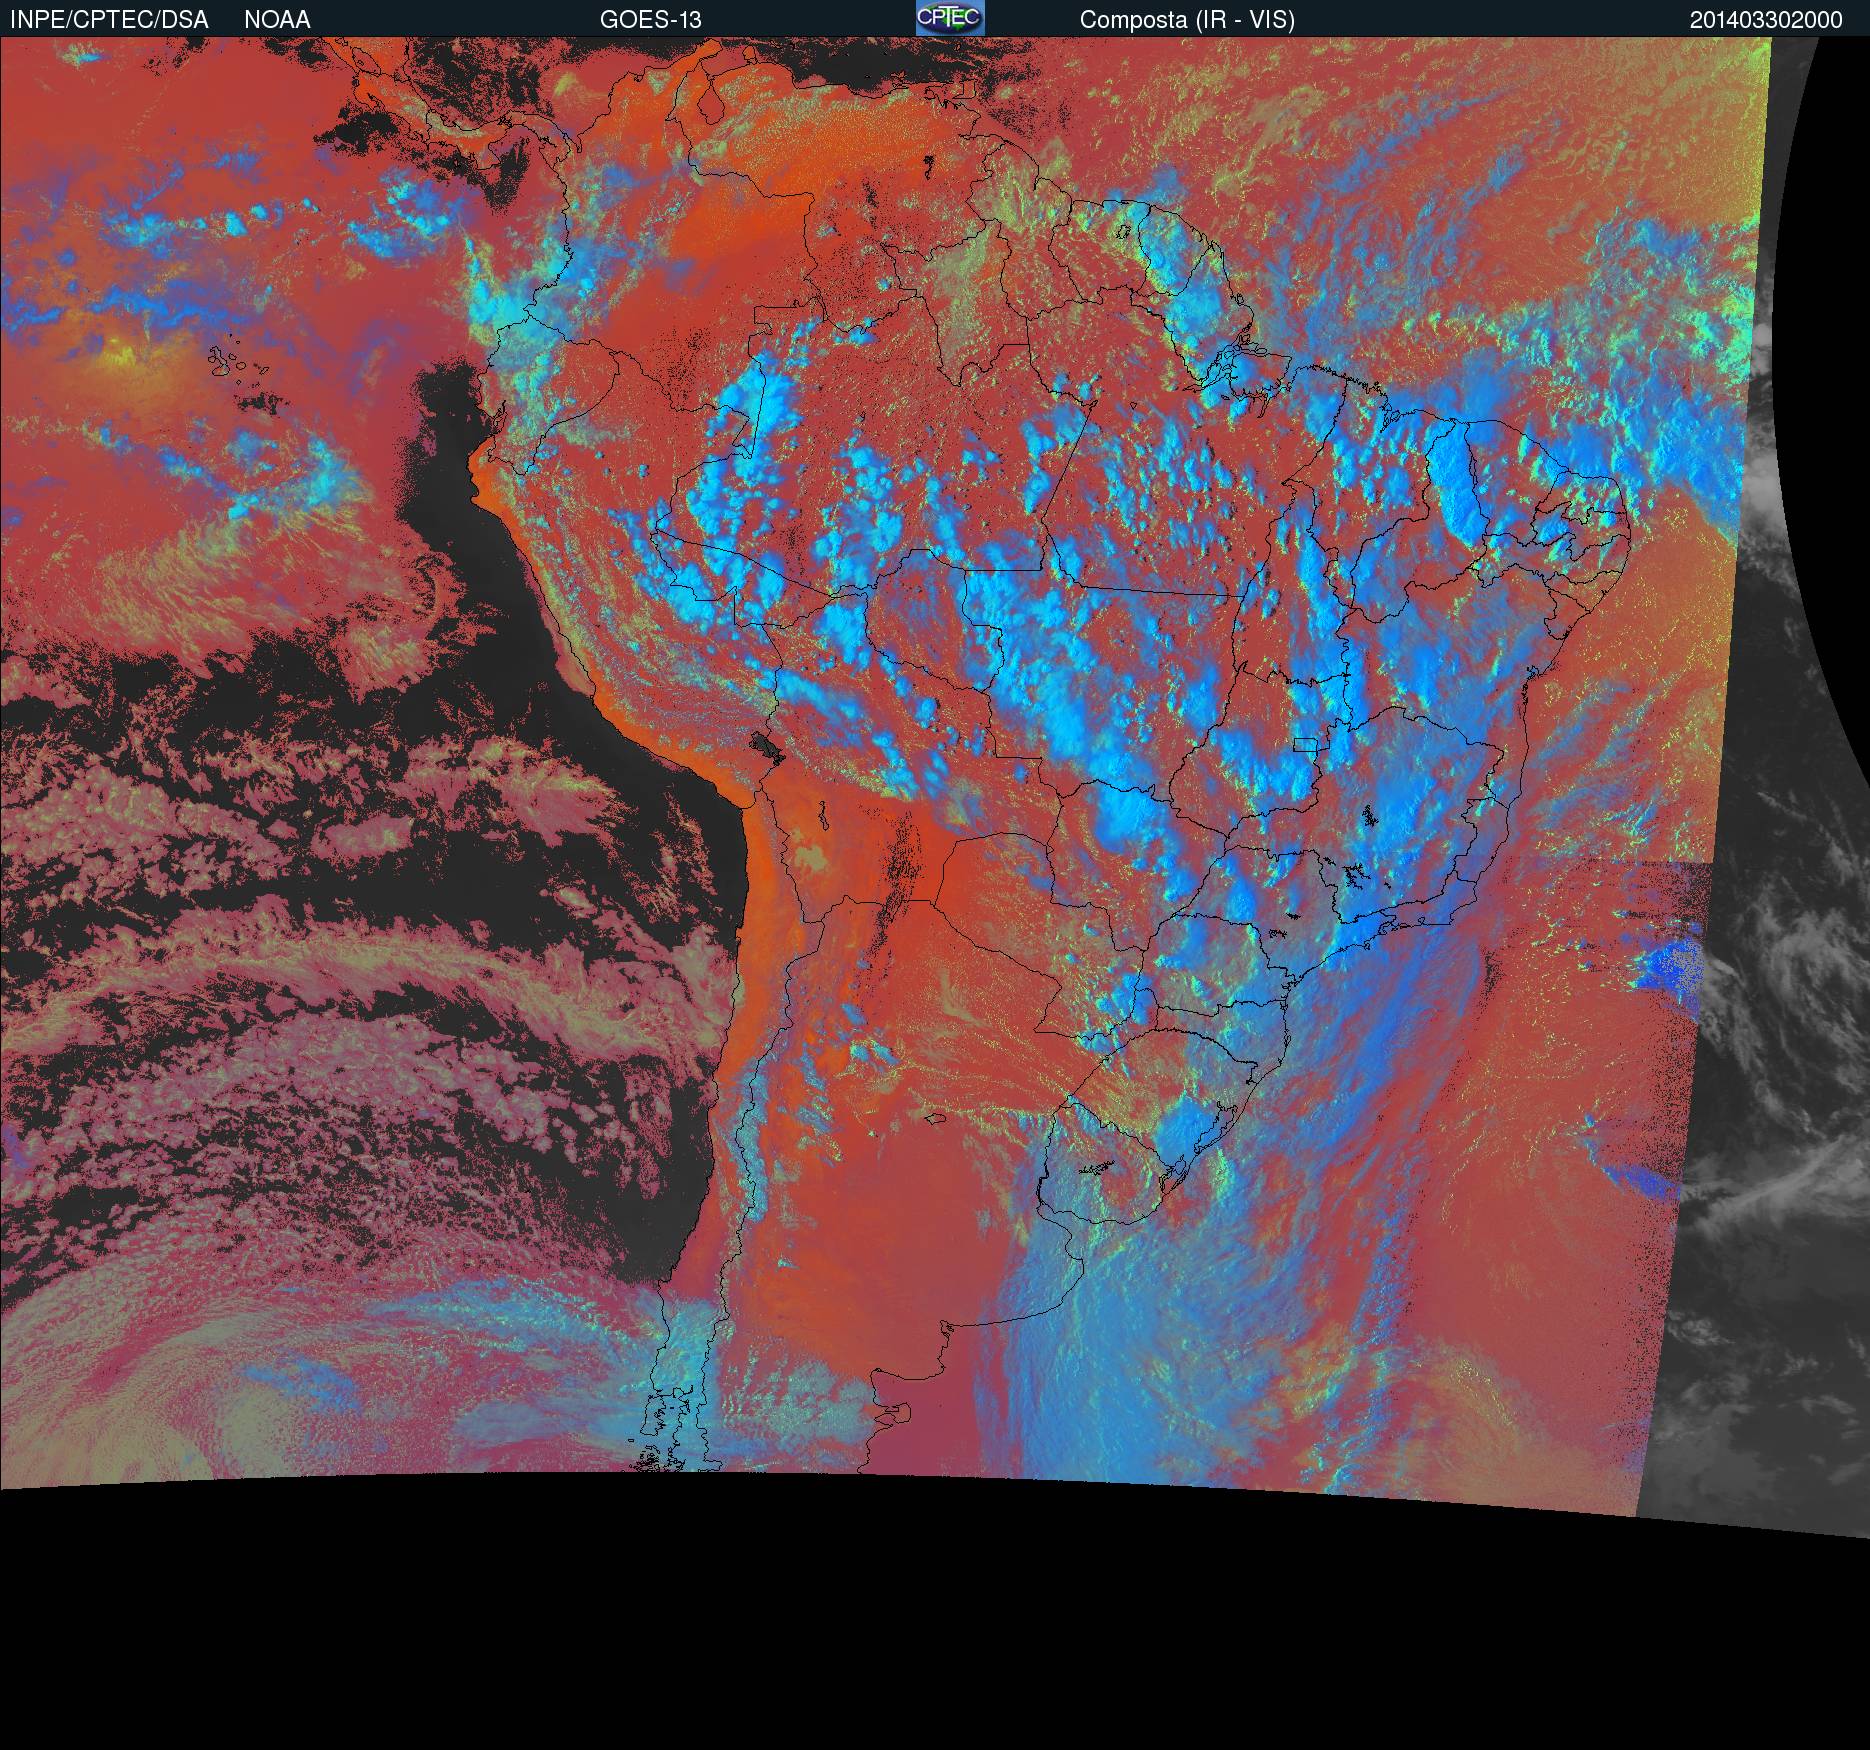Click the NOAA label in the header

point(277,20)
